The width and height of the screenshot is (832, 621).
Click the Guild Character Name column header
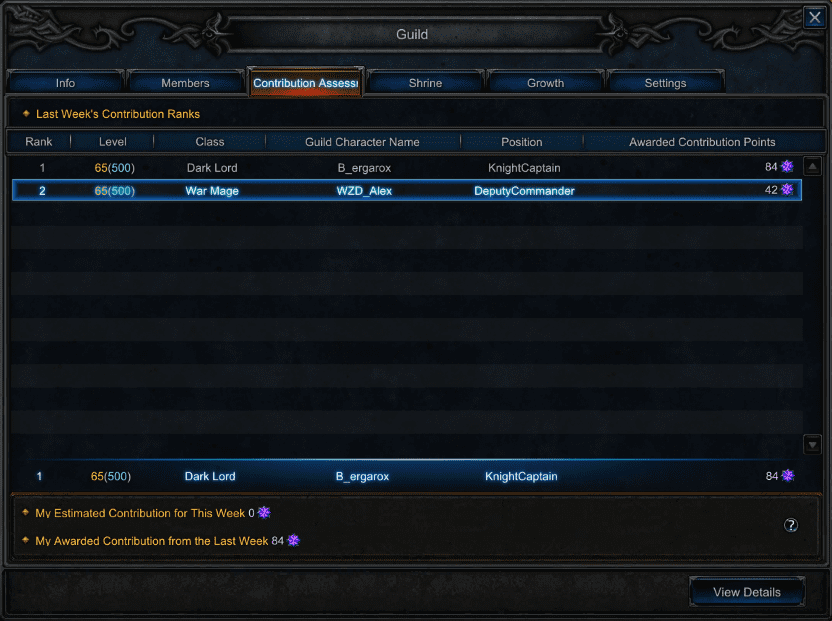pyautogui.click(x=362, y=142)
